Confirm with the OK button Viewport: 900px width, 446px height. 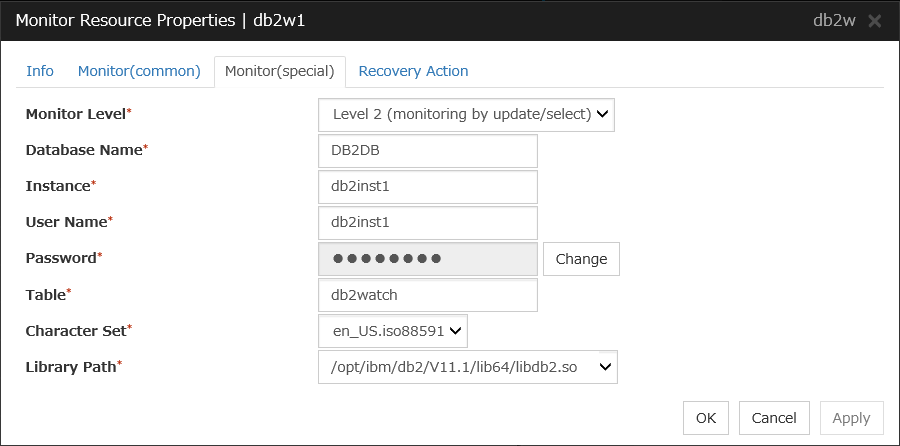[706, 418]
